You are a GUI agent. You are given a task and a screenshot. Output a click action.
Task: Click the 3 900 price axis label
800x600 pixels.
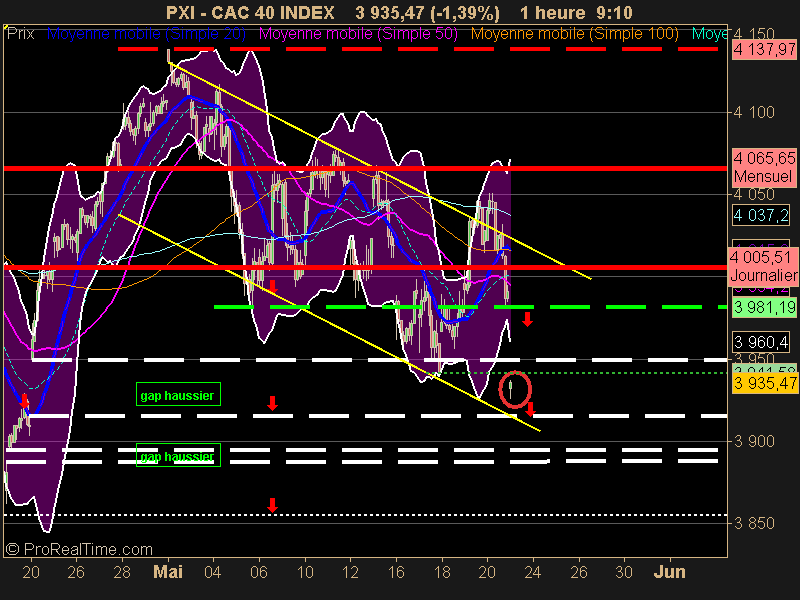tap(754, 441)
